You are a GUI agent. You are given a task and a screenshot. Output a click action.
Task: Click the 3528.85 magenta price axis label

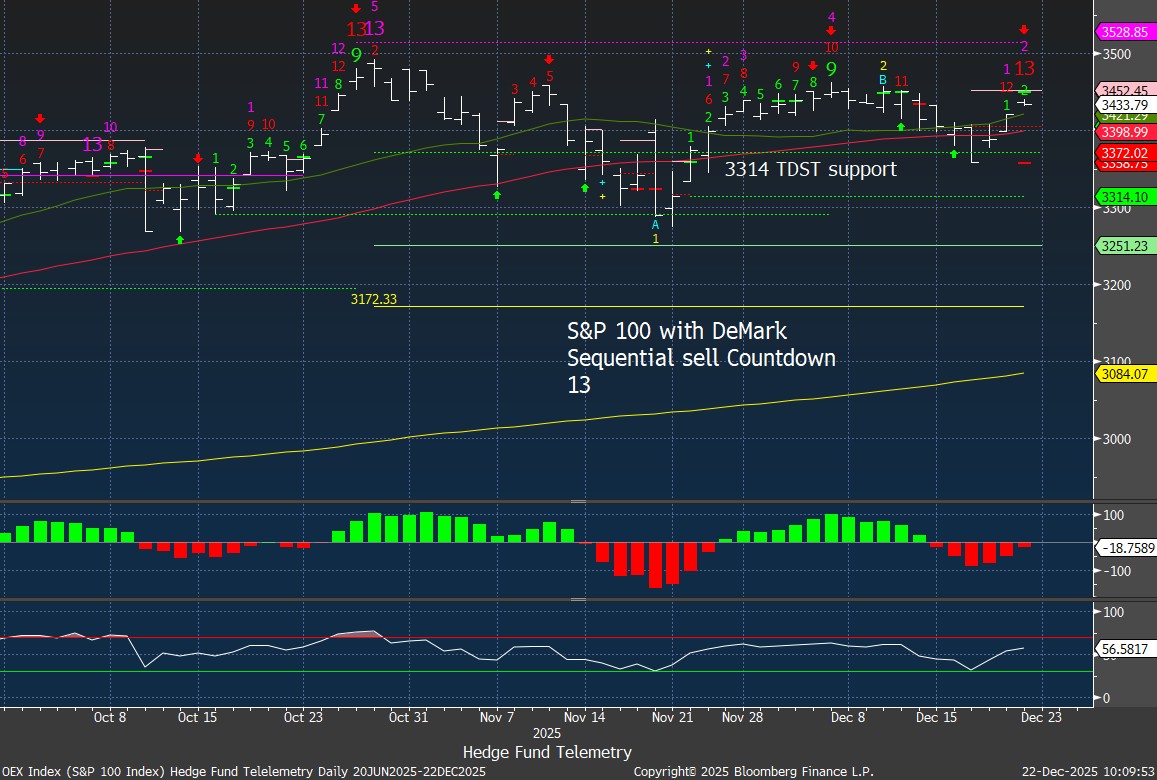(1126, 32)
